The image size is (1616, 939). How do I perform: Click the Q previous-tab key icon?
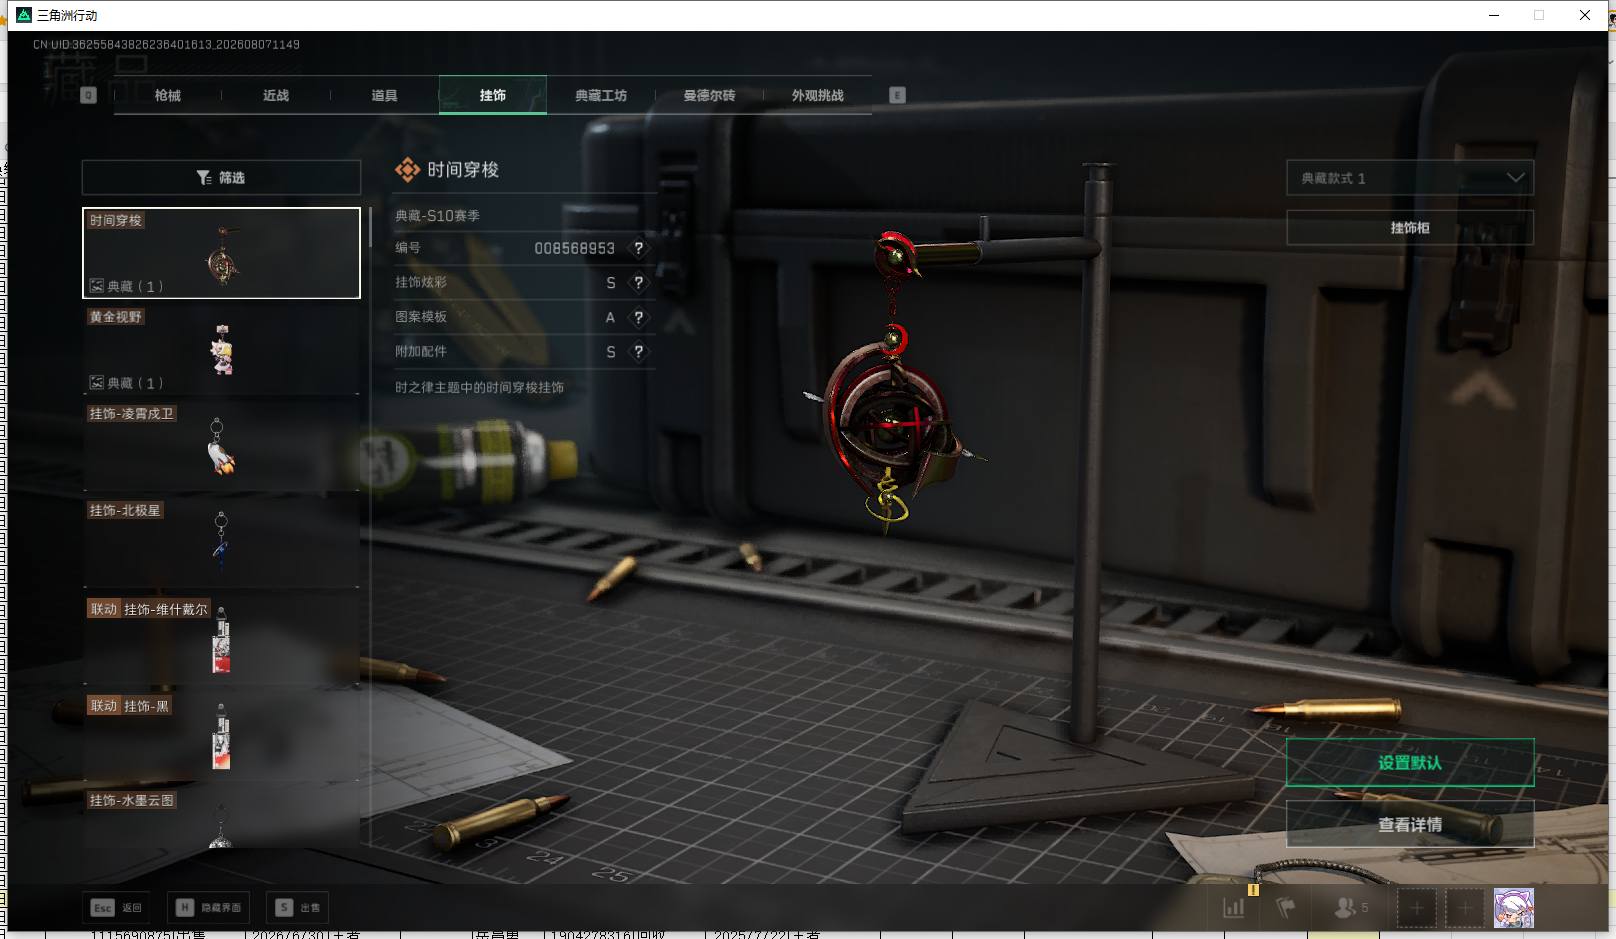[88, 95]
